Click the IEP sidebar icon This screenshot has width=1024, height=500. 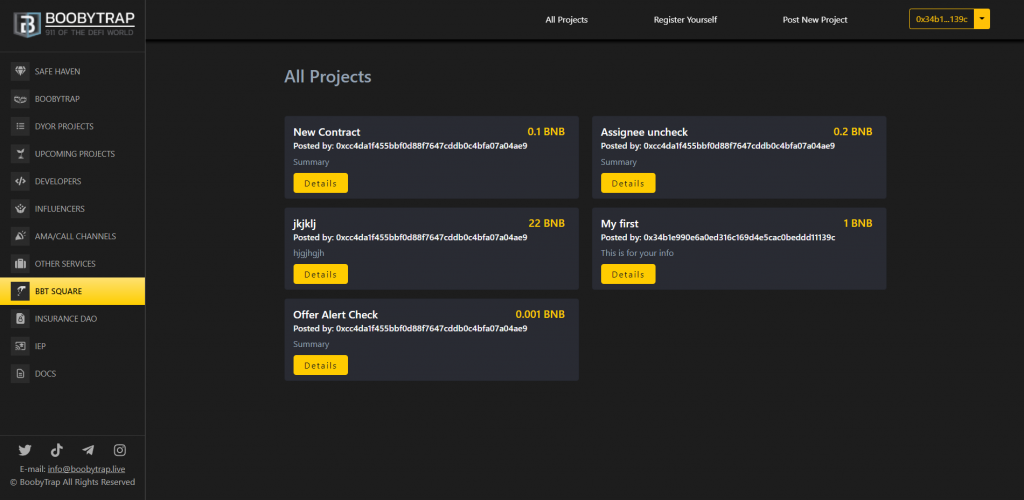click(x=20, y=346)
